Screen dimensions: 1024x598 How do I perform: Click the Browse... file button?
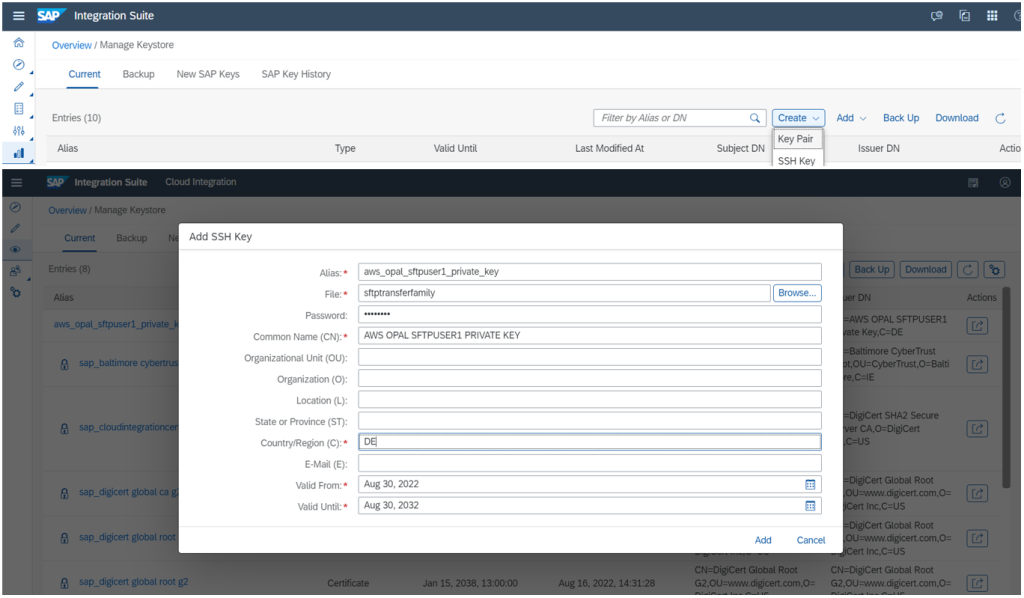[797, 293]
